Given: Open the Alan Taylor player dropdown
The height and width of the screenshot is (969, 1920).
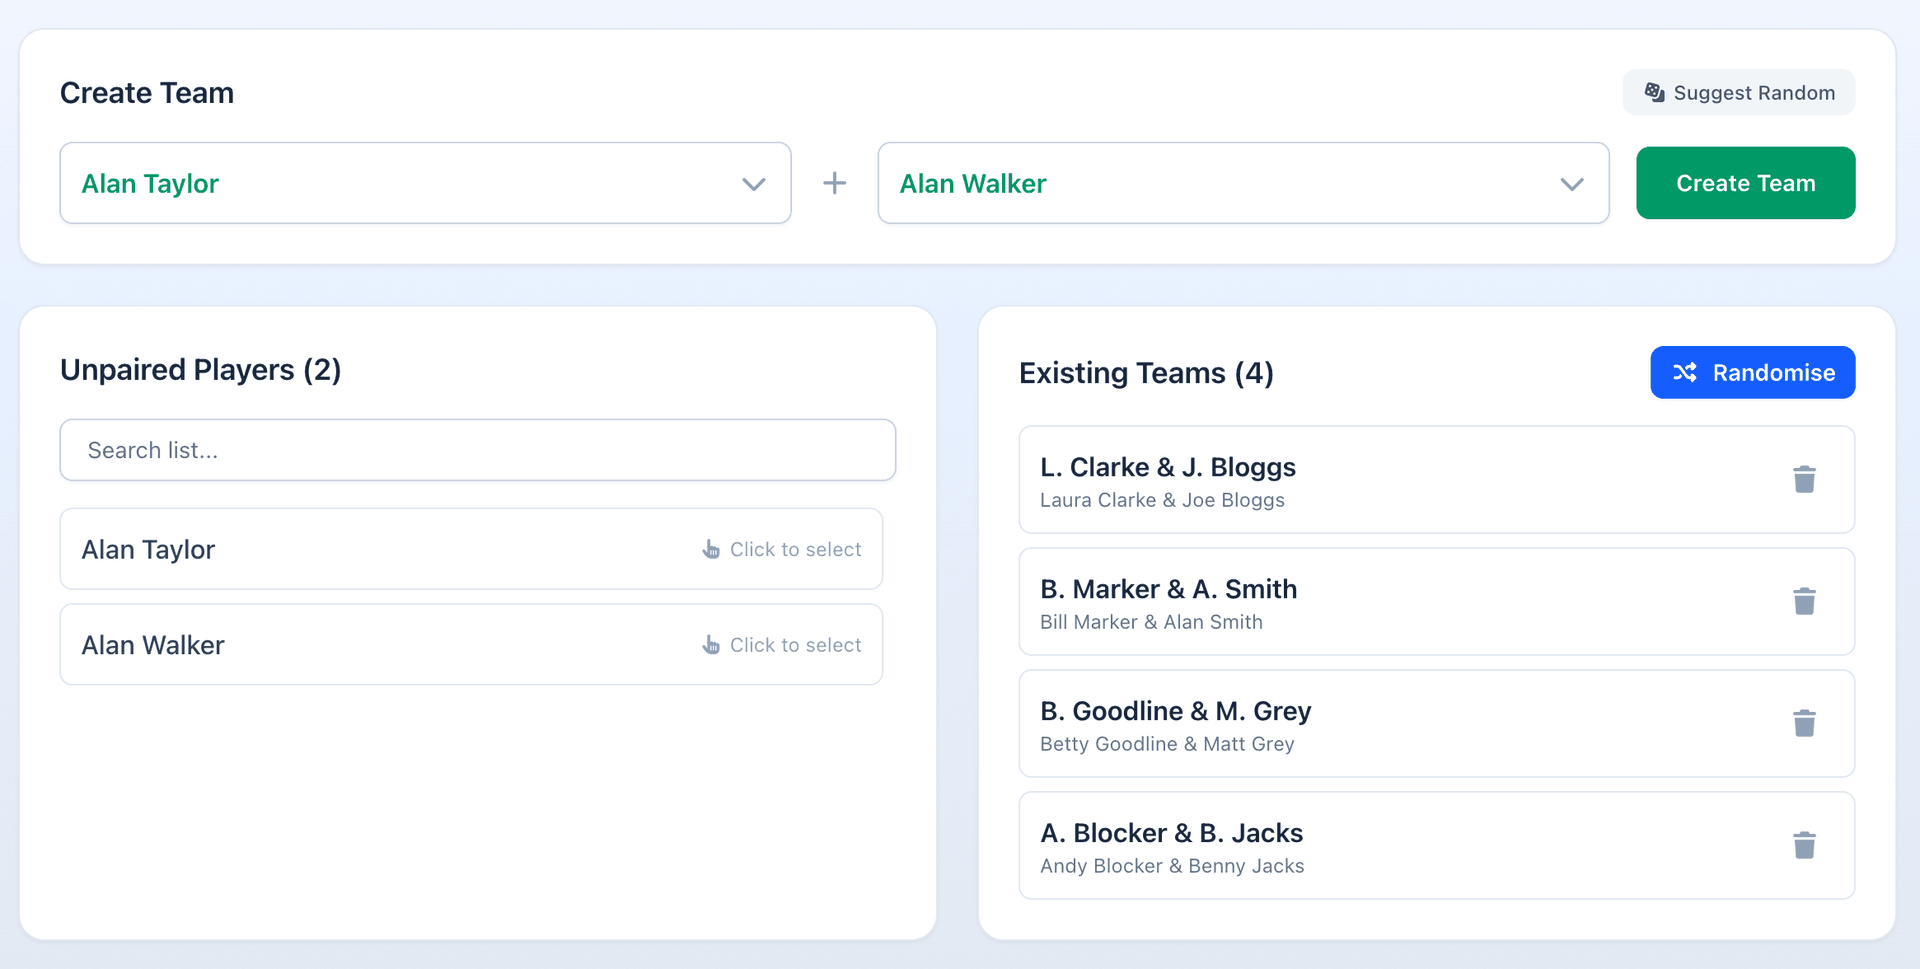Looking at the screenshot, I should [425, 183].
